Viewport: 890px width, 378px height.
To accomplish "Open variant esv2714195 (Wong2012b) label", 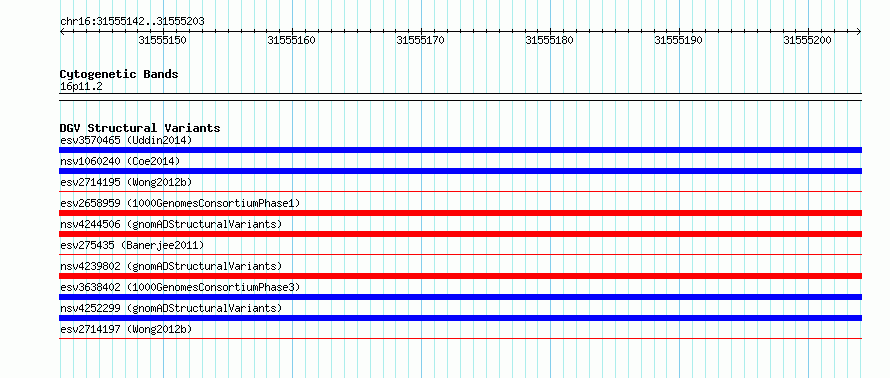I will (x=126, y=182).
